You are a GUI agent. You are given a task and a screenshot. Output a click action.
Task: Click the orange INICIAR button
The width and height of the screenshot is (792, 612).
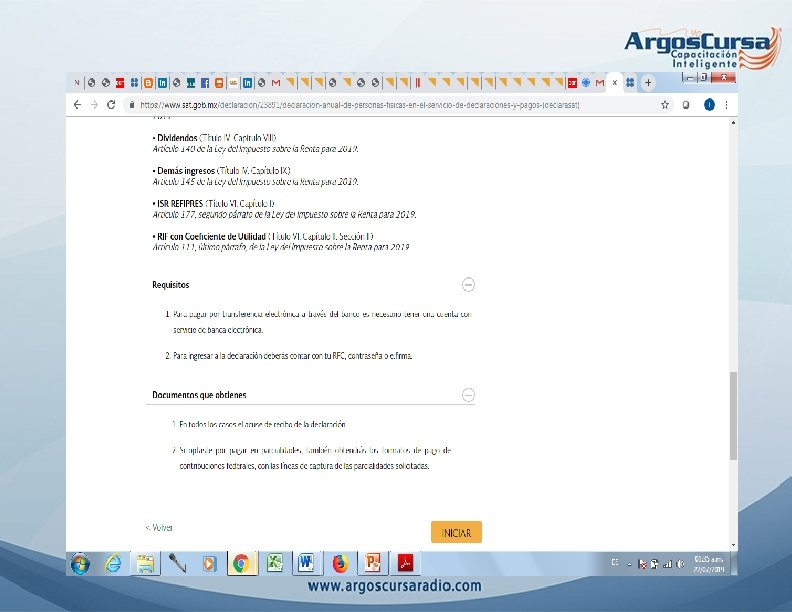point(456,532)
